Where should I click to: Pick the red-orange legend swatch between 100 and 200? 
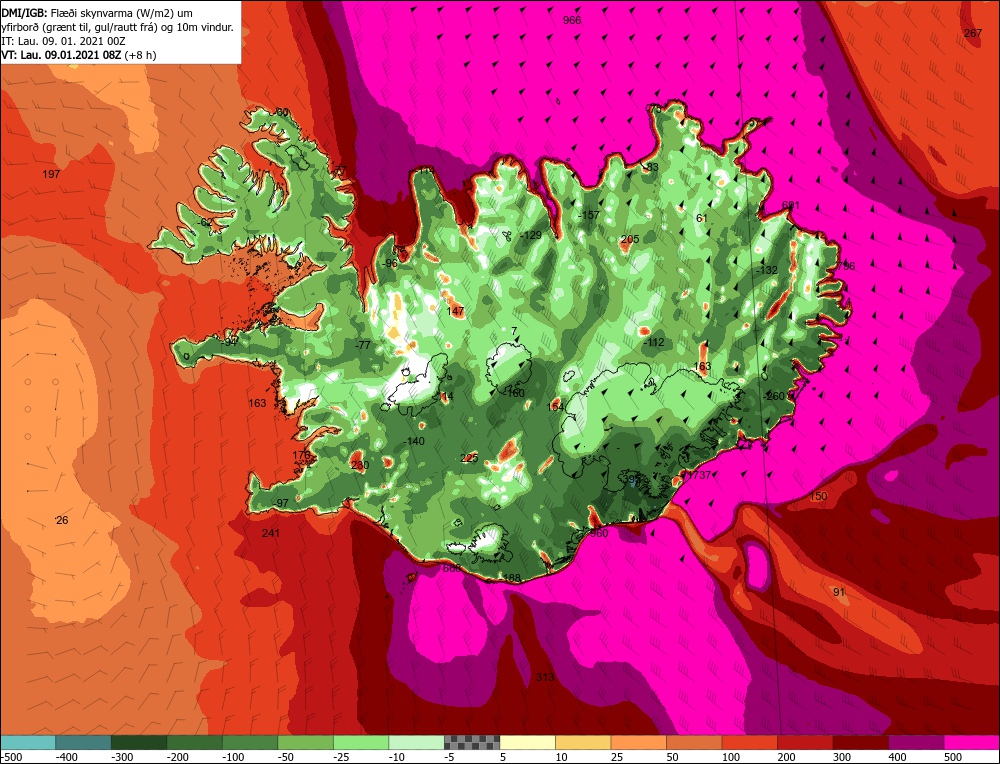[749, 742]
